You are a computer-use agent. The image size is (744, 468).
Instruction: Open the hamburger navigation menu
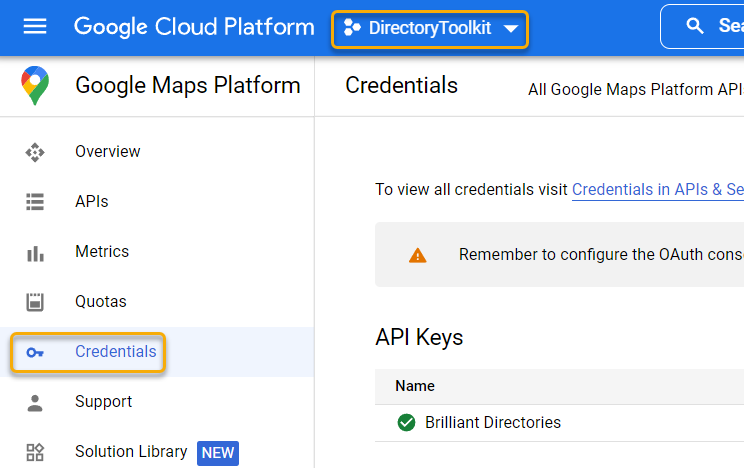pyautogui.click(x=35, y=26)
